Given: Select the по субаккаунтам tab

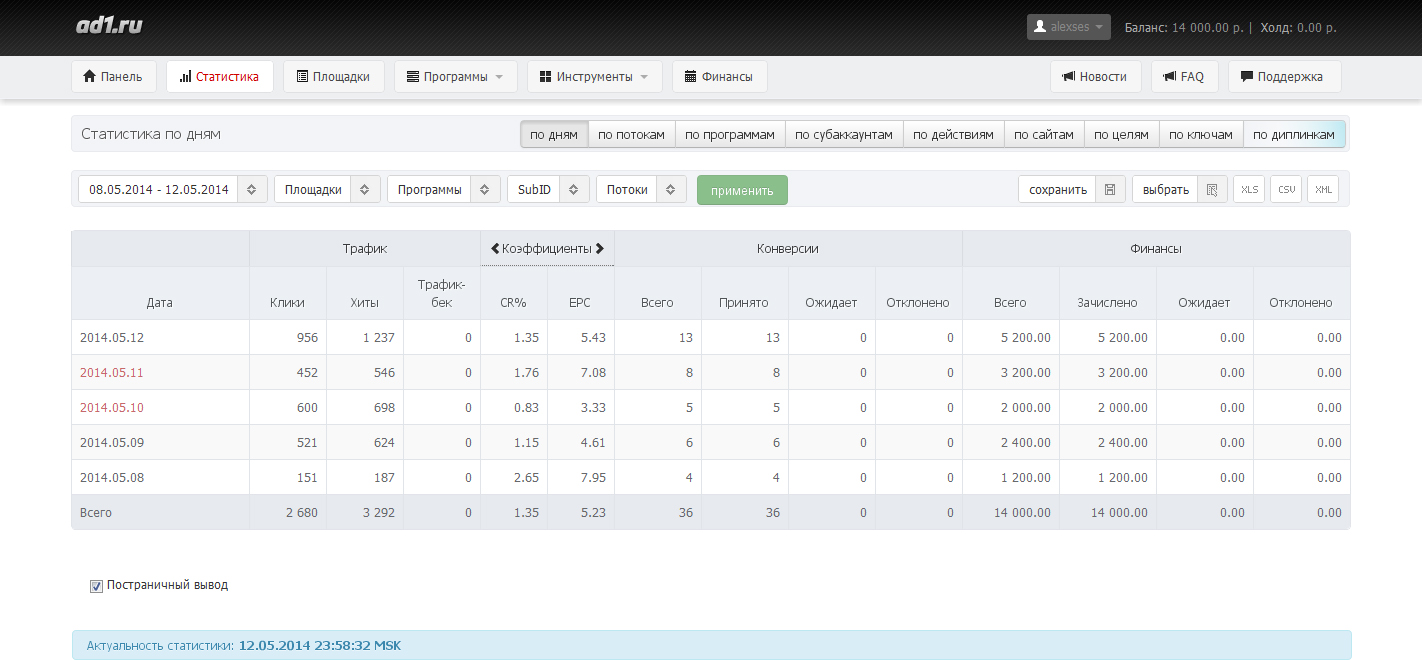Looking at the screenshot, I should (843, 135).
